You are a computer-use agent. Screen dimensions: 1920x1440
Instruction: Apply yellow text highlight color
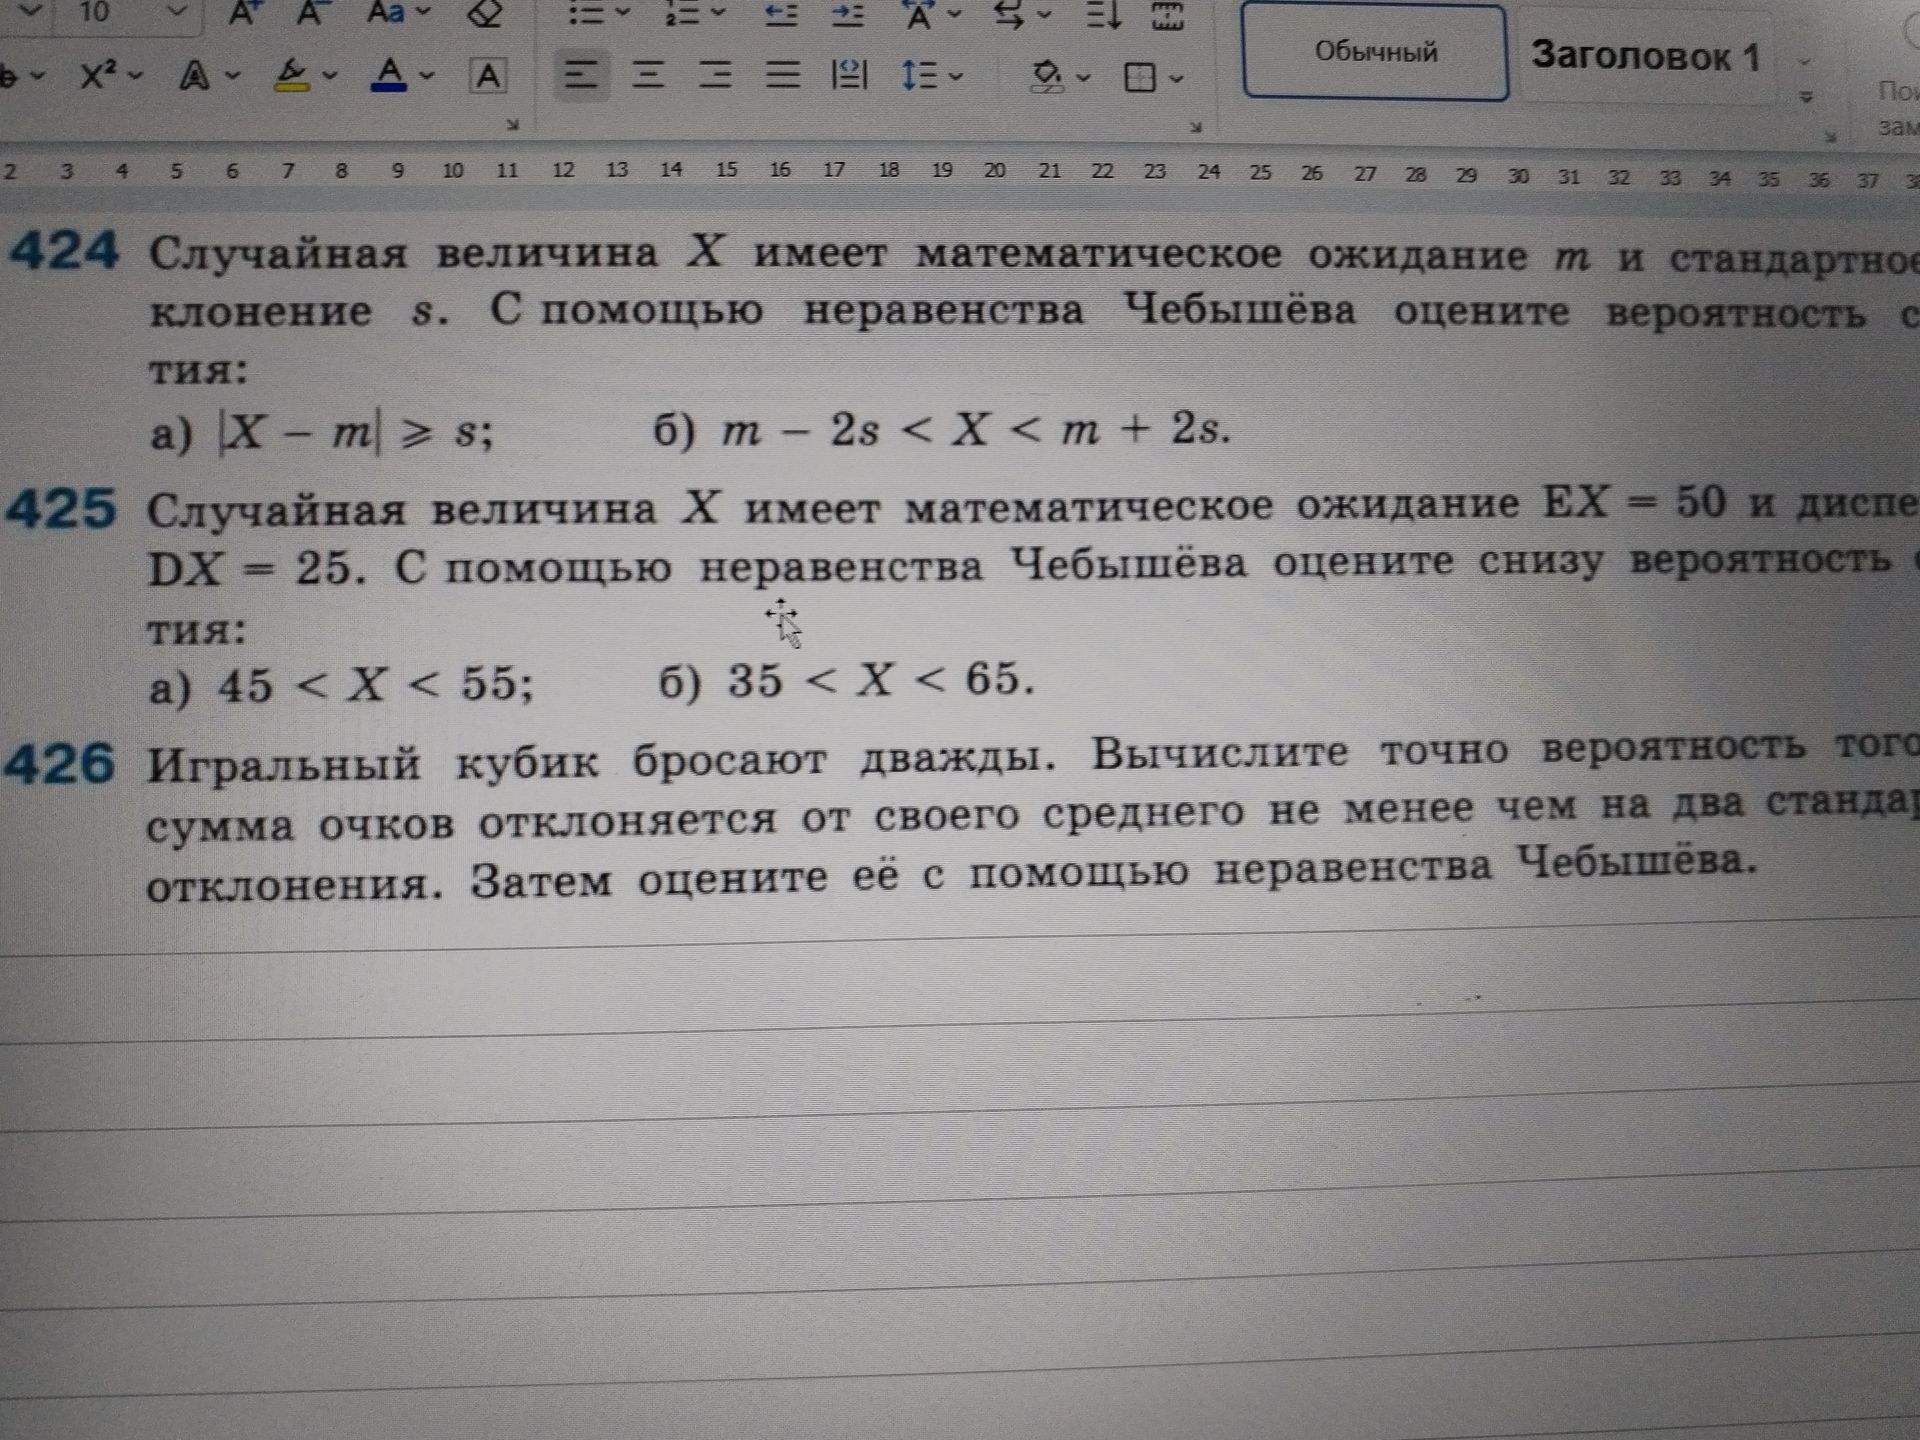pos(292,75)
